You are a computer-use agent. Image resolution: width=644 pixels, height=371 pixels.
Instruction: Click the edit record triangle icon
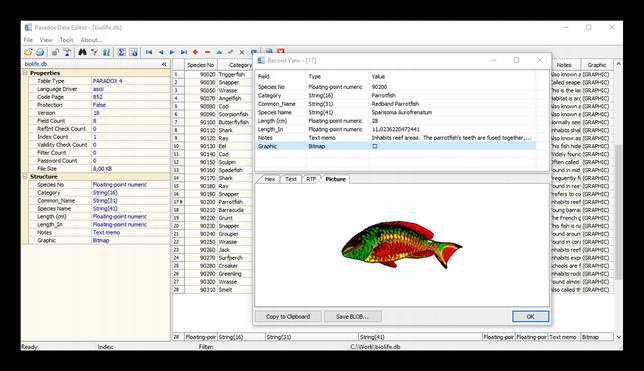click(x=219, y=52)
